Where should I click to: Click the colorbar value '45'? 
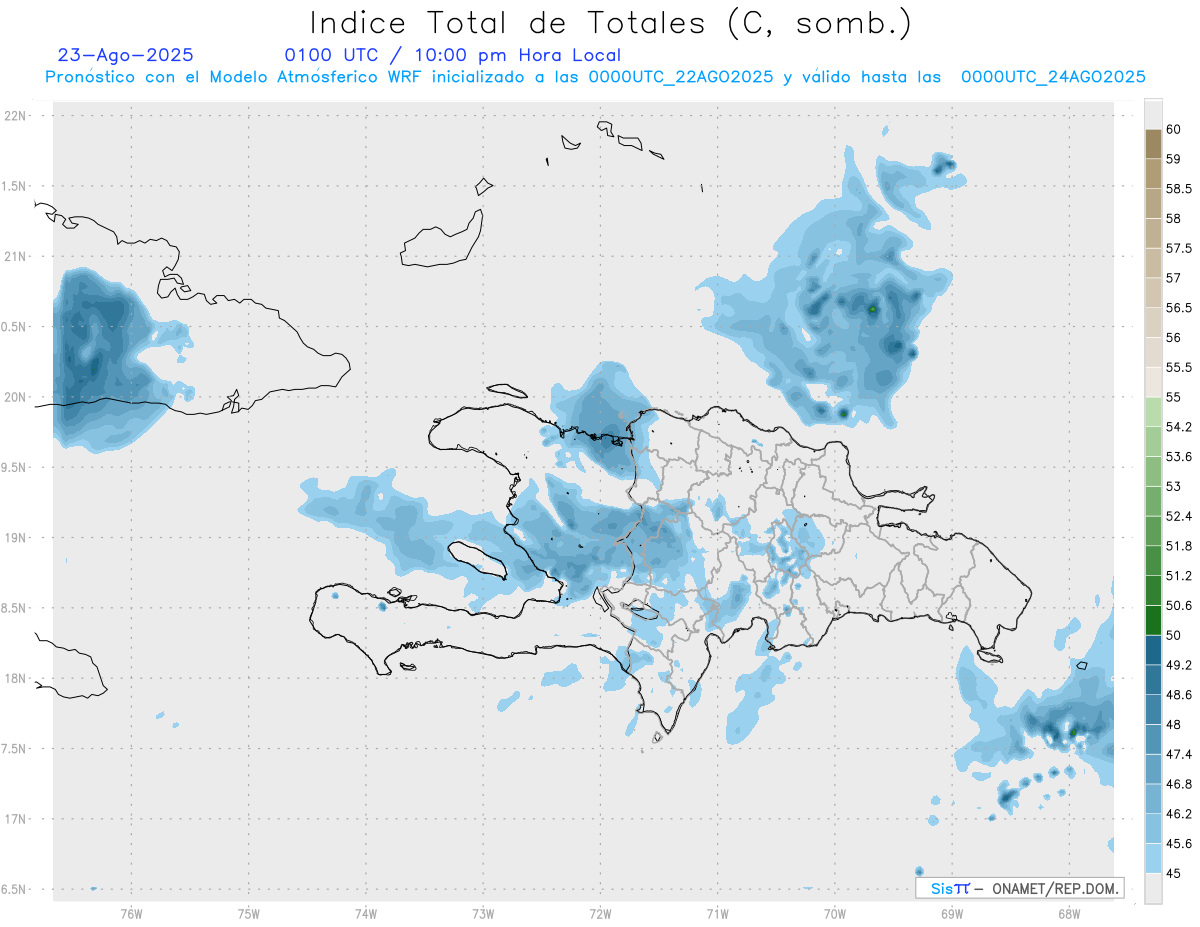tap(1174, 873)
